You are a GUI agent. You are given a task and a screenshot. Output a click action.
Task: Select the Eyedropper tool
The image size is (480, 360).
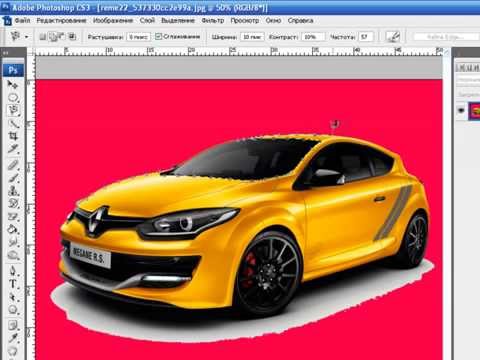click(13, 338)
